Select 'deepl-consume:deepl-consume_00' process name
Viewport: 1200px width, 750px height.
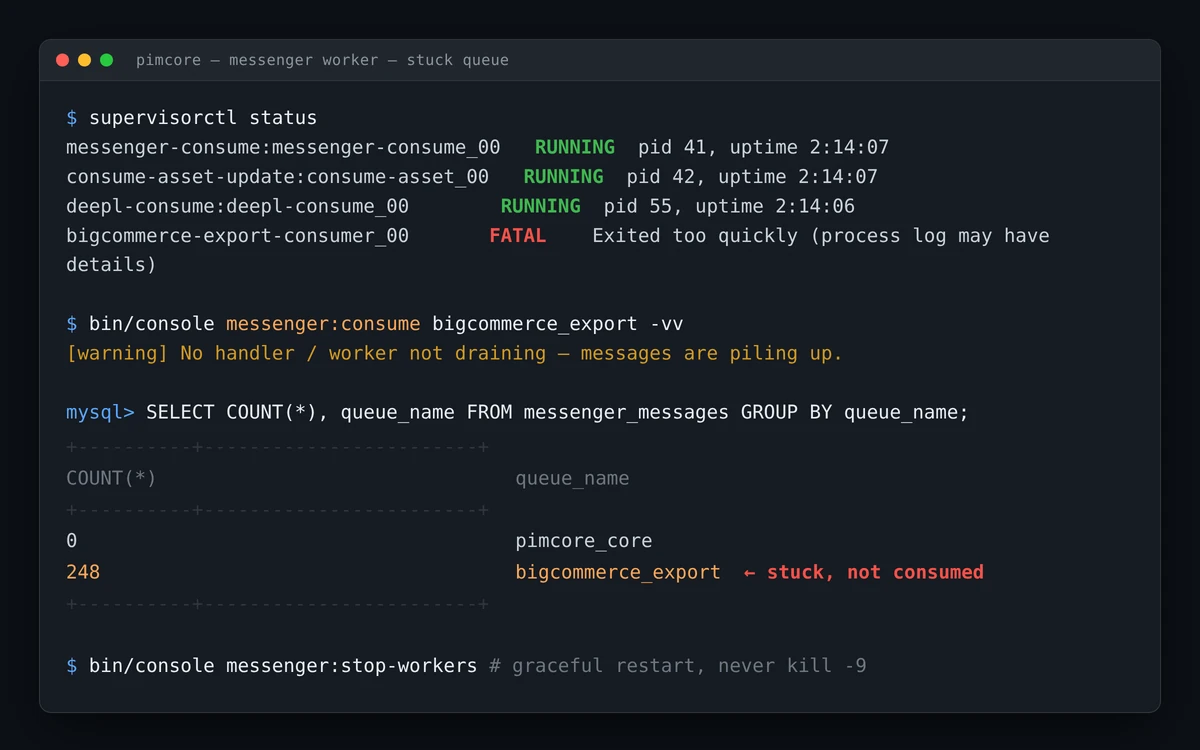pyautogui.click(x=237, y=206)
